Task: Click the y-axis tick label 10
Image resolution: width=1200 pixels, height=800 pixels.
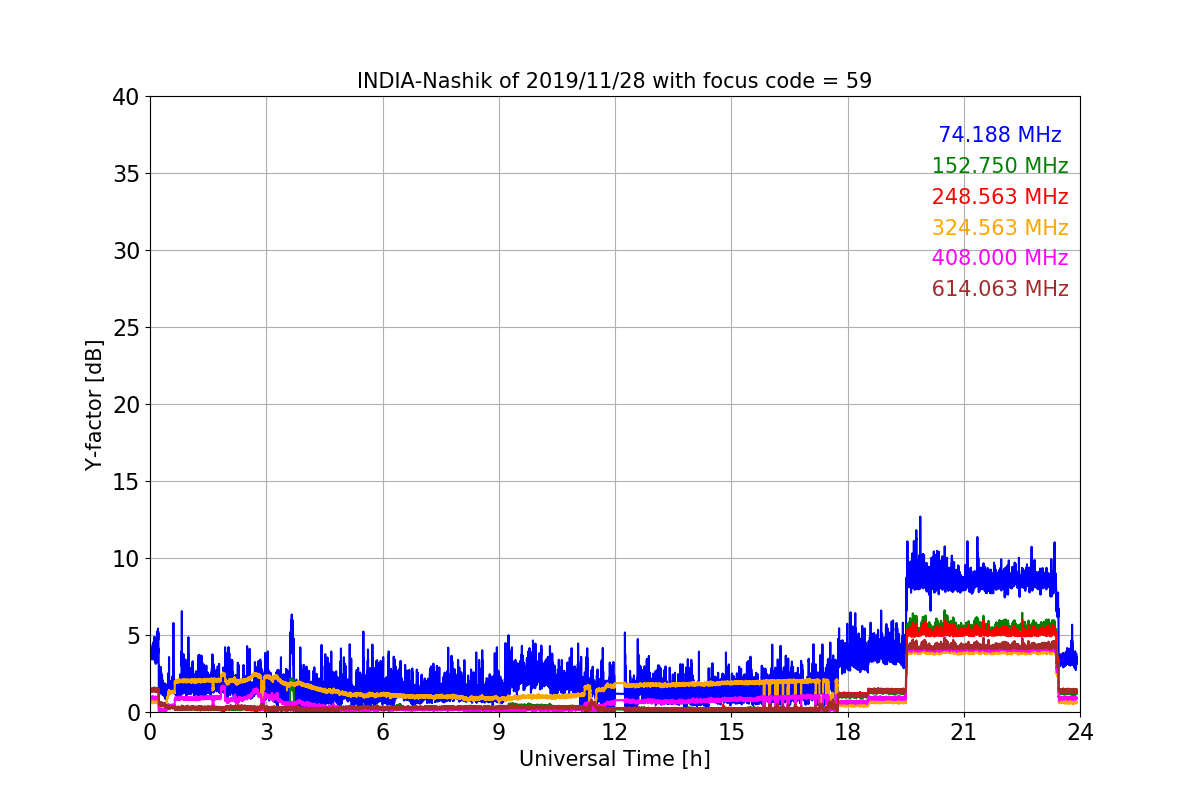Action: (x=126, y=559)
